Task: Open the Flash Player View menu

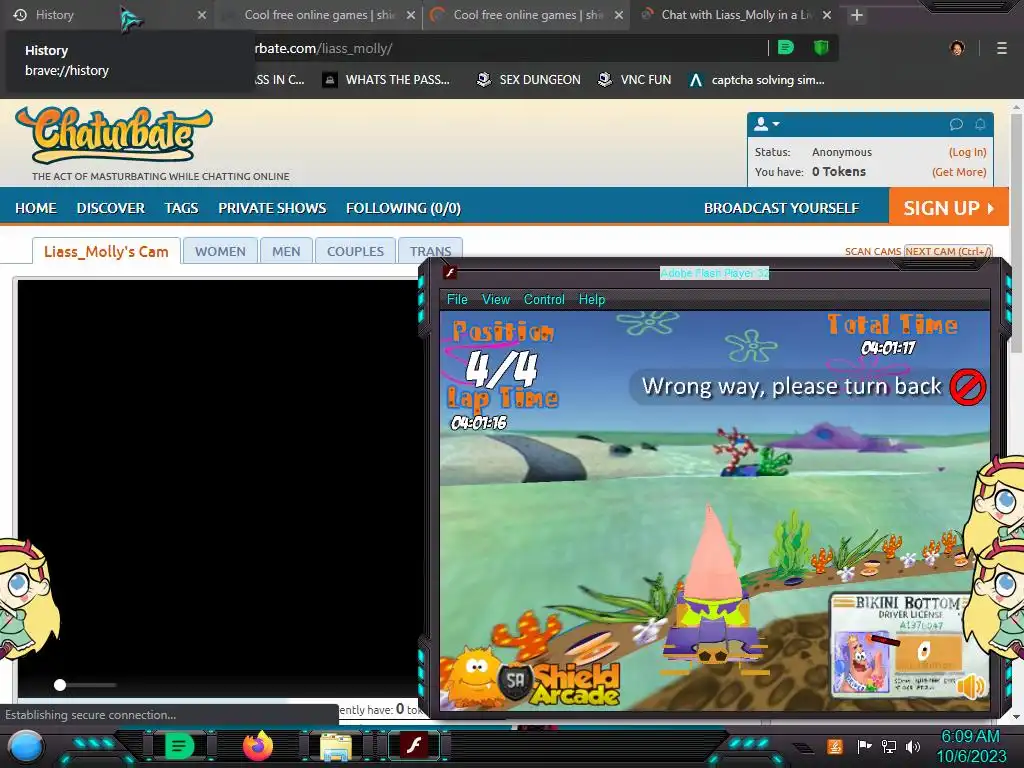Action: pyautogui.click(x=496, y=299)
